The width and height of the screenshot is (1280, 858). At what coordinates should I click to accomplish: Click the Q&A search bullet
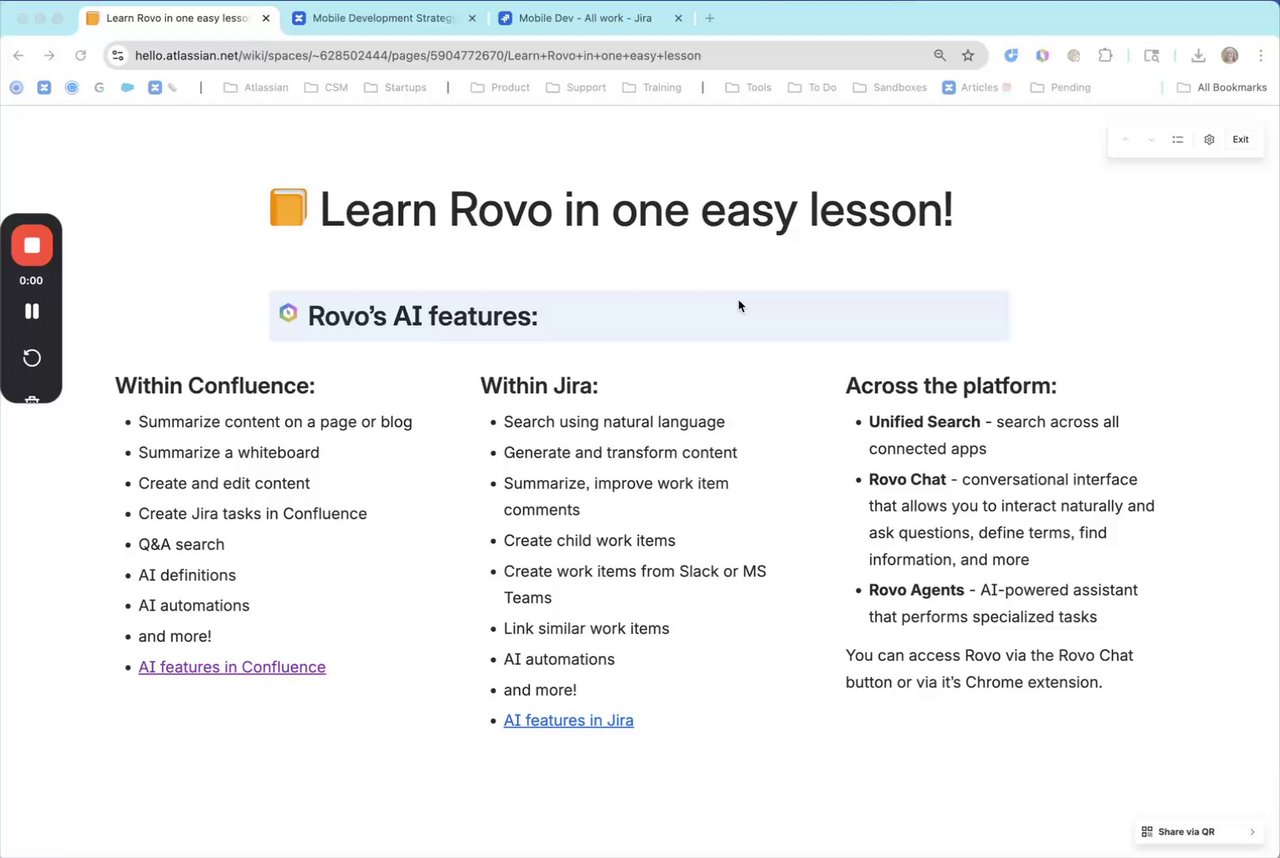(x=181, y=545)
